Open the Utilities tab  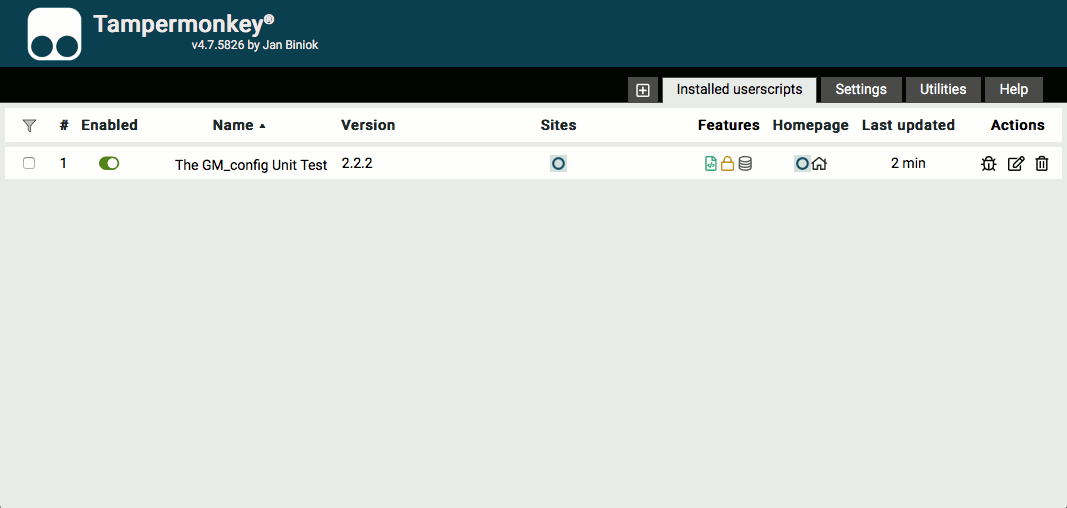point(943,90)
